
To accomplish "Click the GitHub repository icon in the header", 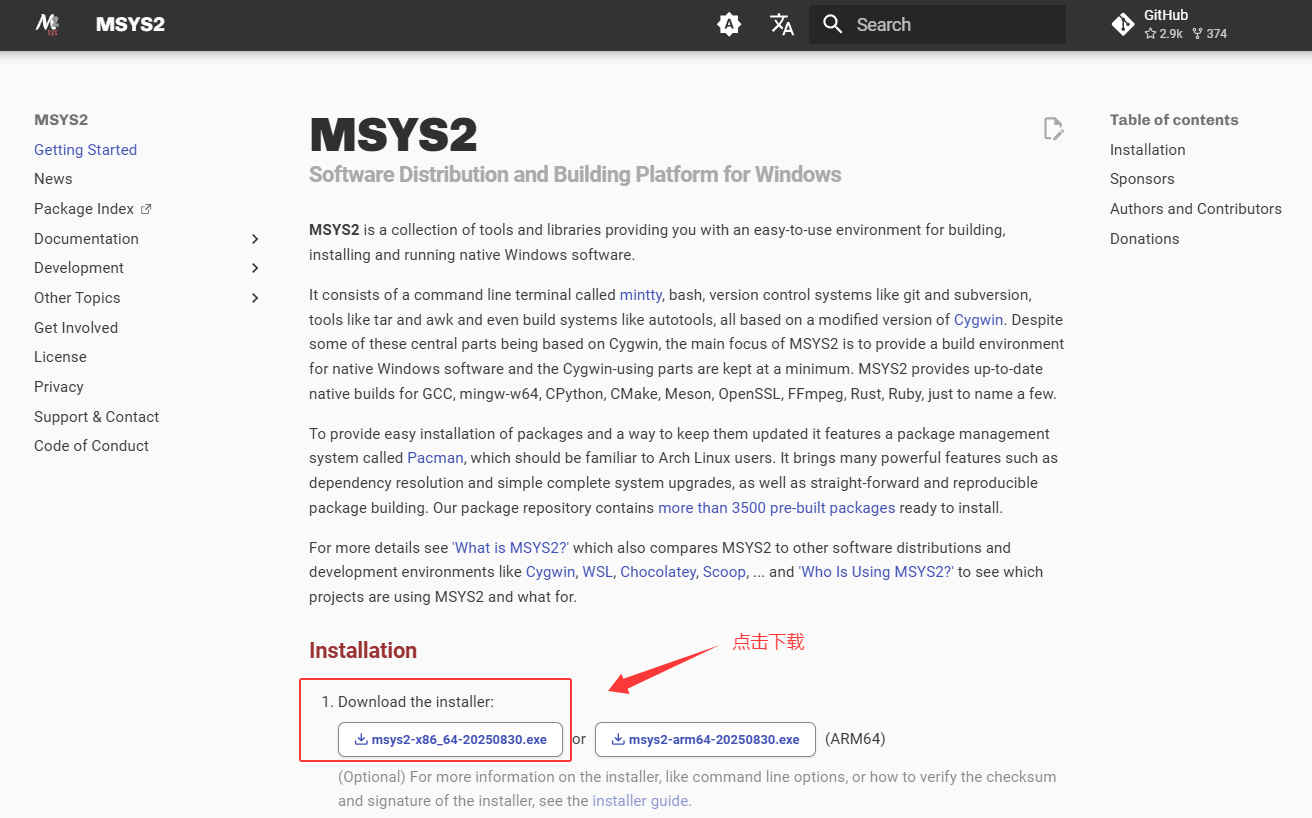I will [1123, 24].
